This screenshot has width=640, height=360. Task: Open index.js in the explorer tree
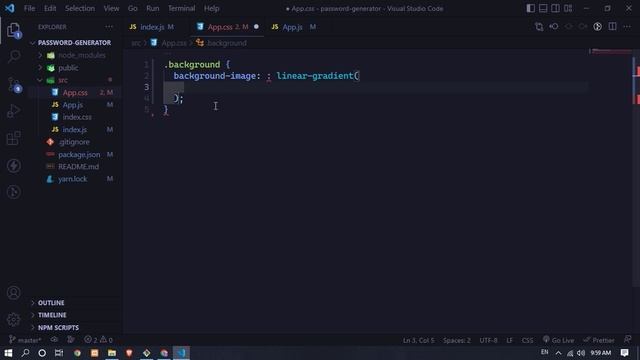[74, 129]
